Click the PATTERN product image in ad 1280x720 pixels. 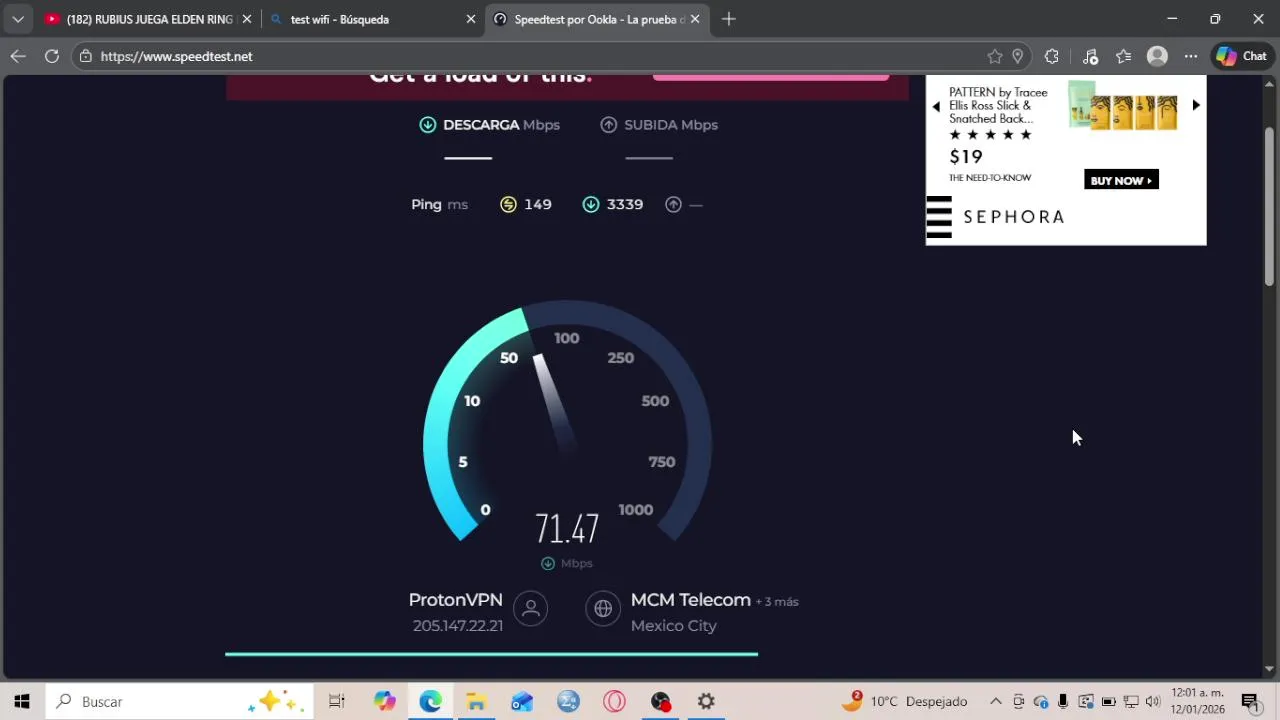[1123, 105]
